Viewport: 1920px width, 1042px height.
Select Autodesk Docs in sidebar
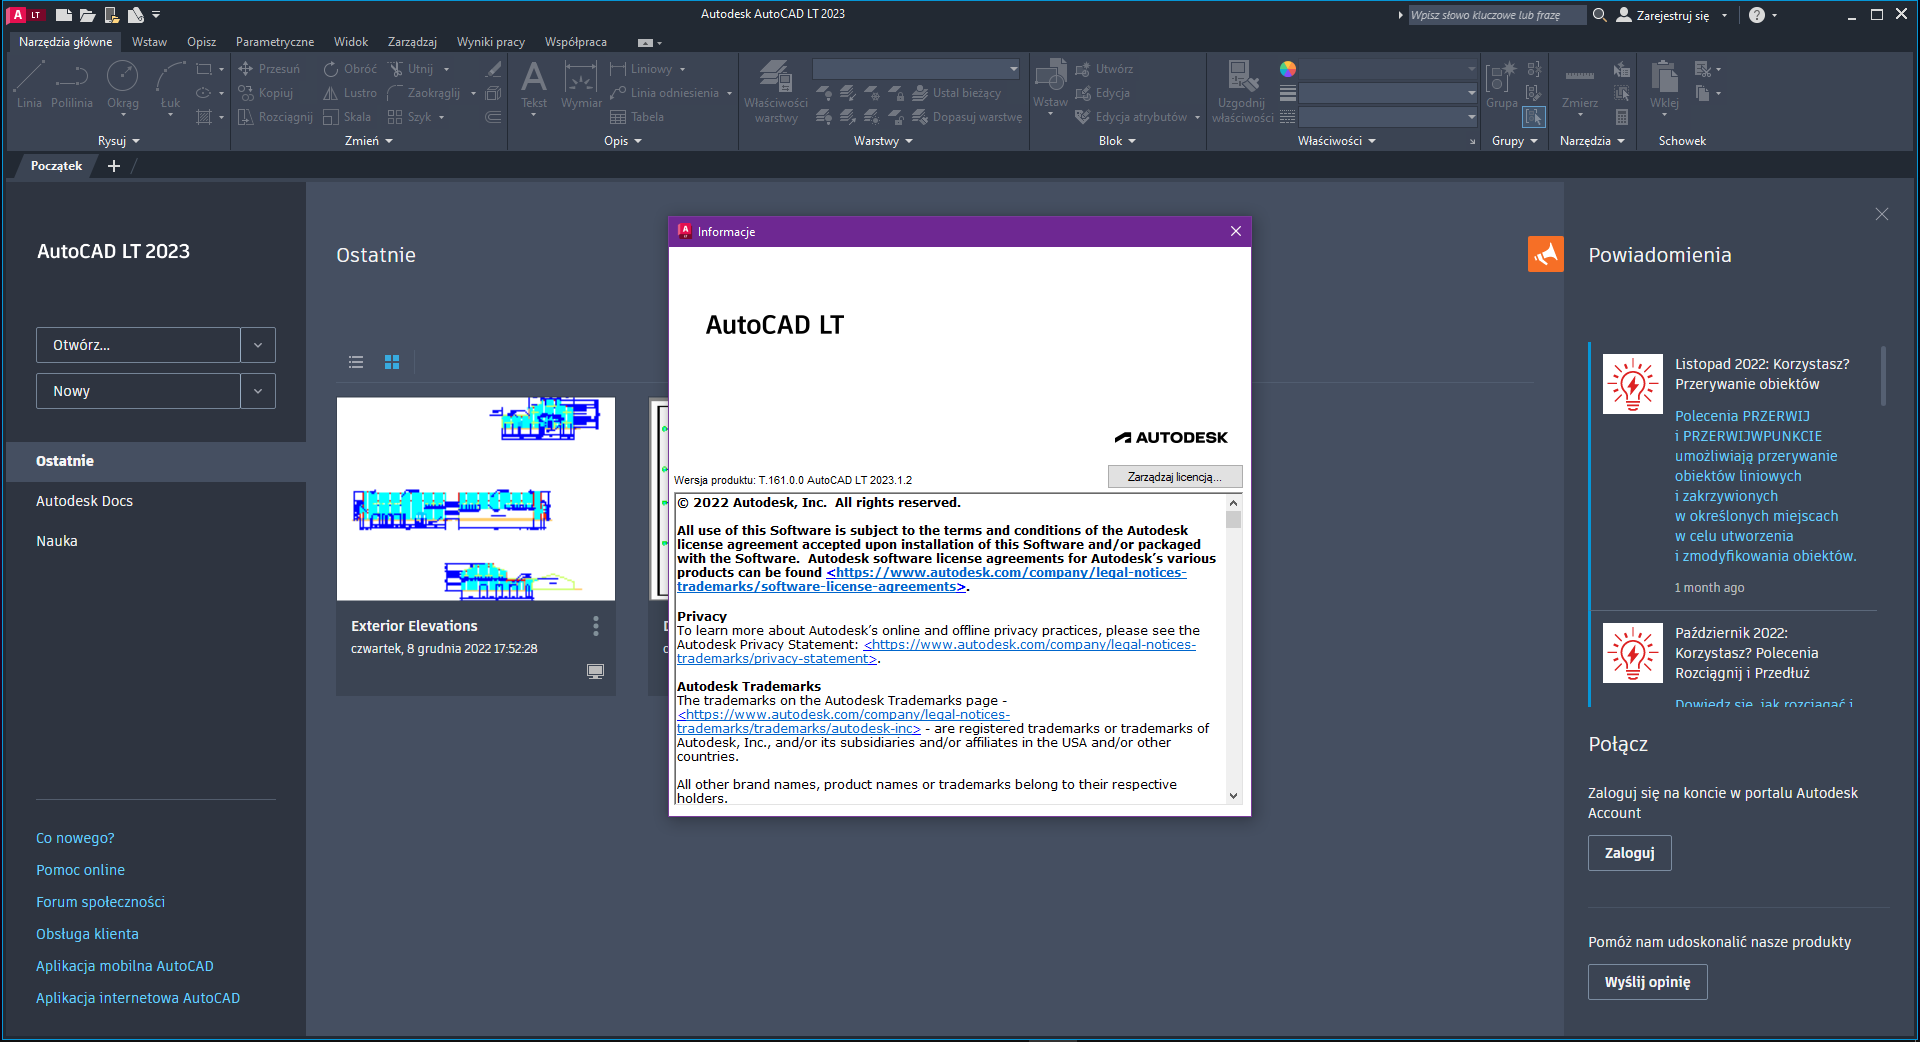pyautogui.click(x=84, y=501)
